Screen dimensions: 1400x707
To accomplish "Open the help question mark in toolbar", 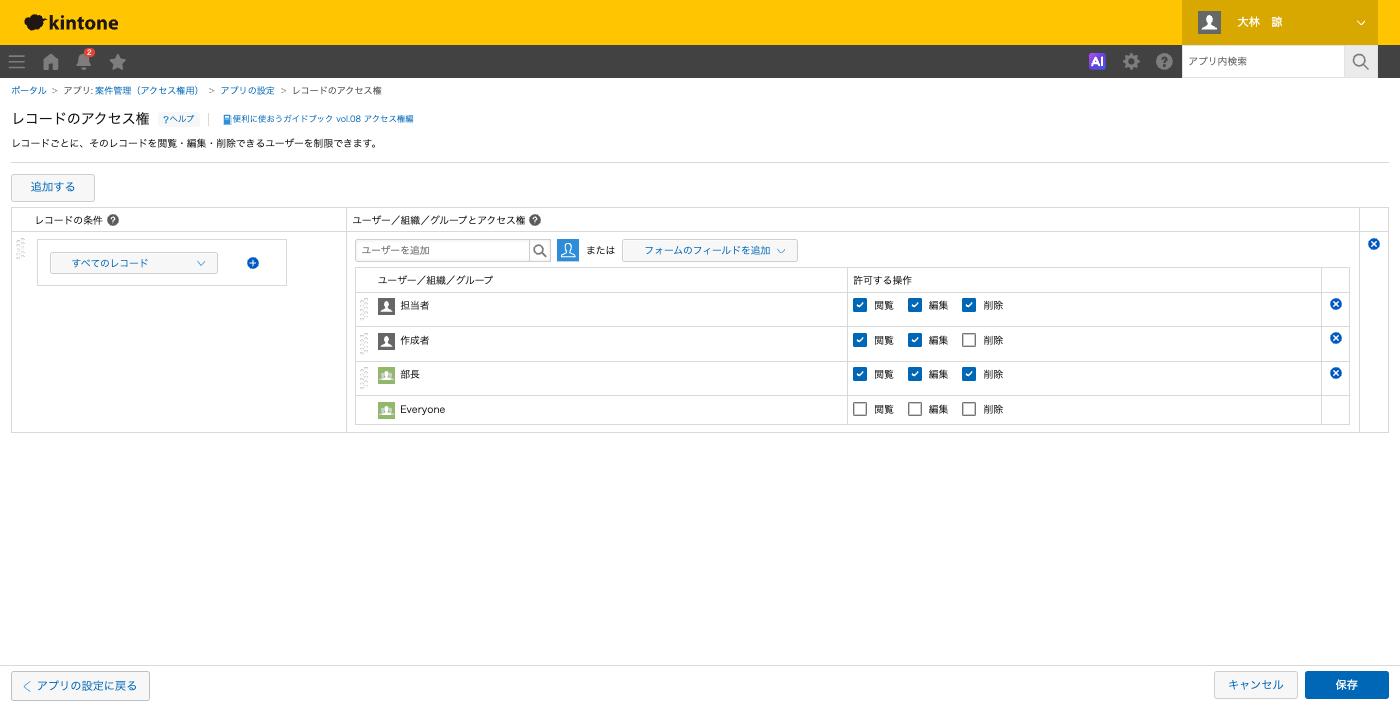I will tap(1164, 61).
